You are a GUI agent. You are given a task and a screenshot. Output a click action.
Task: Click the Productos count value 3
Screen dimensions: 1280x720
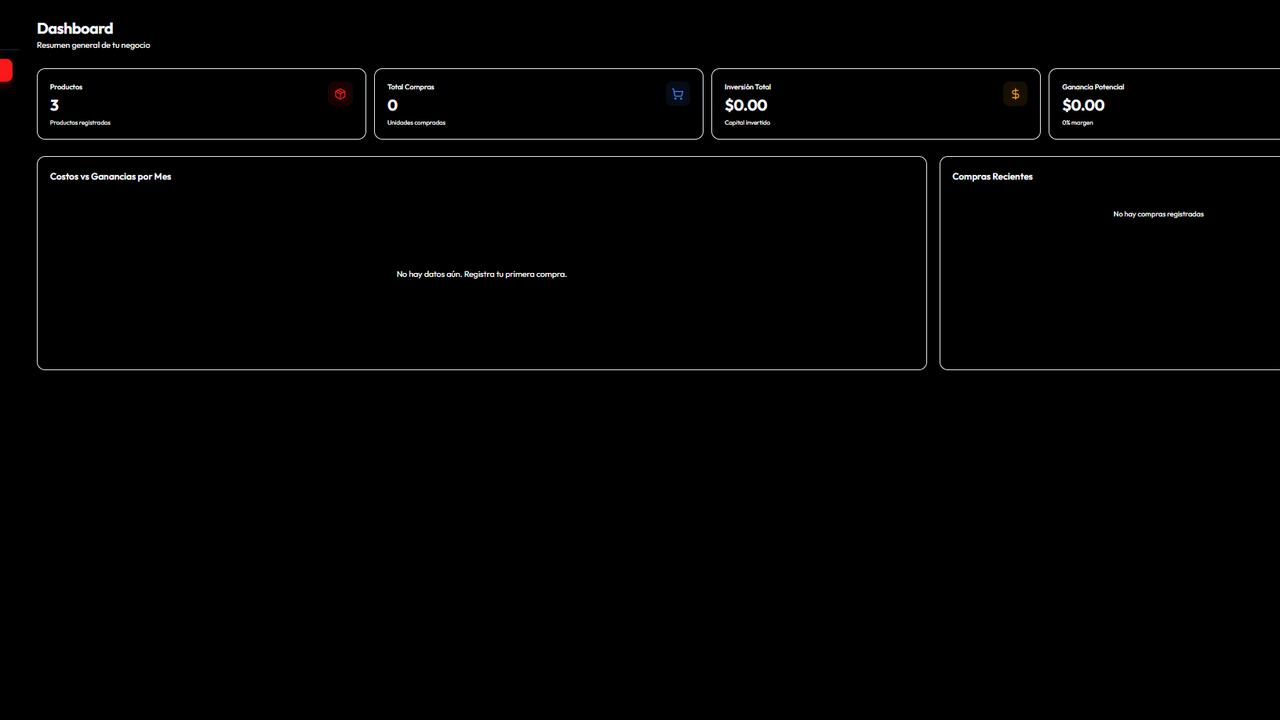[54, 105]
